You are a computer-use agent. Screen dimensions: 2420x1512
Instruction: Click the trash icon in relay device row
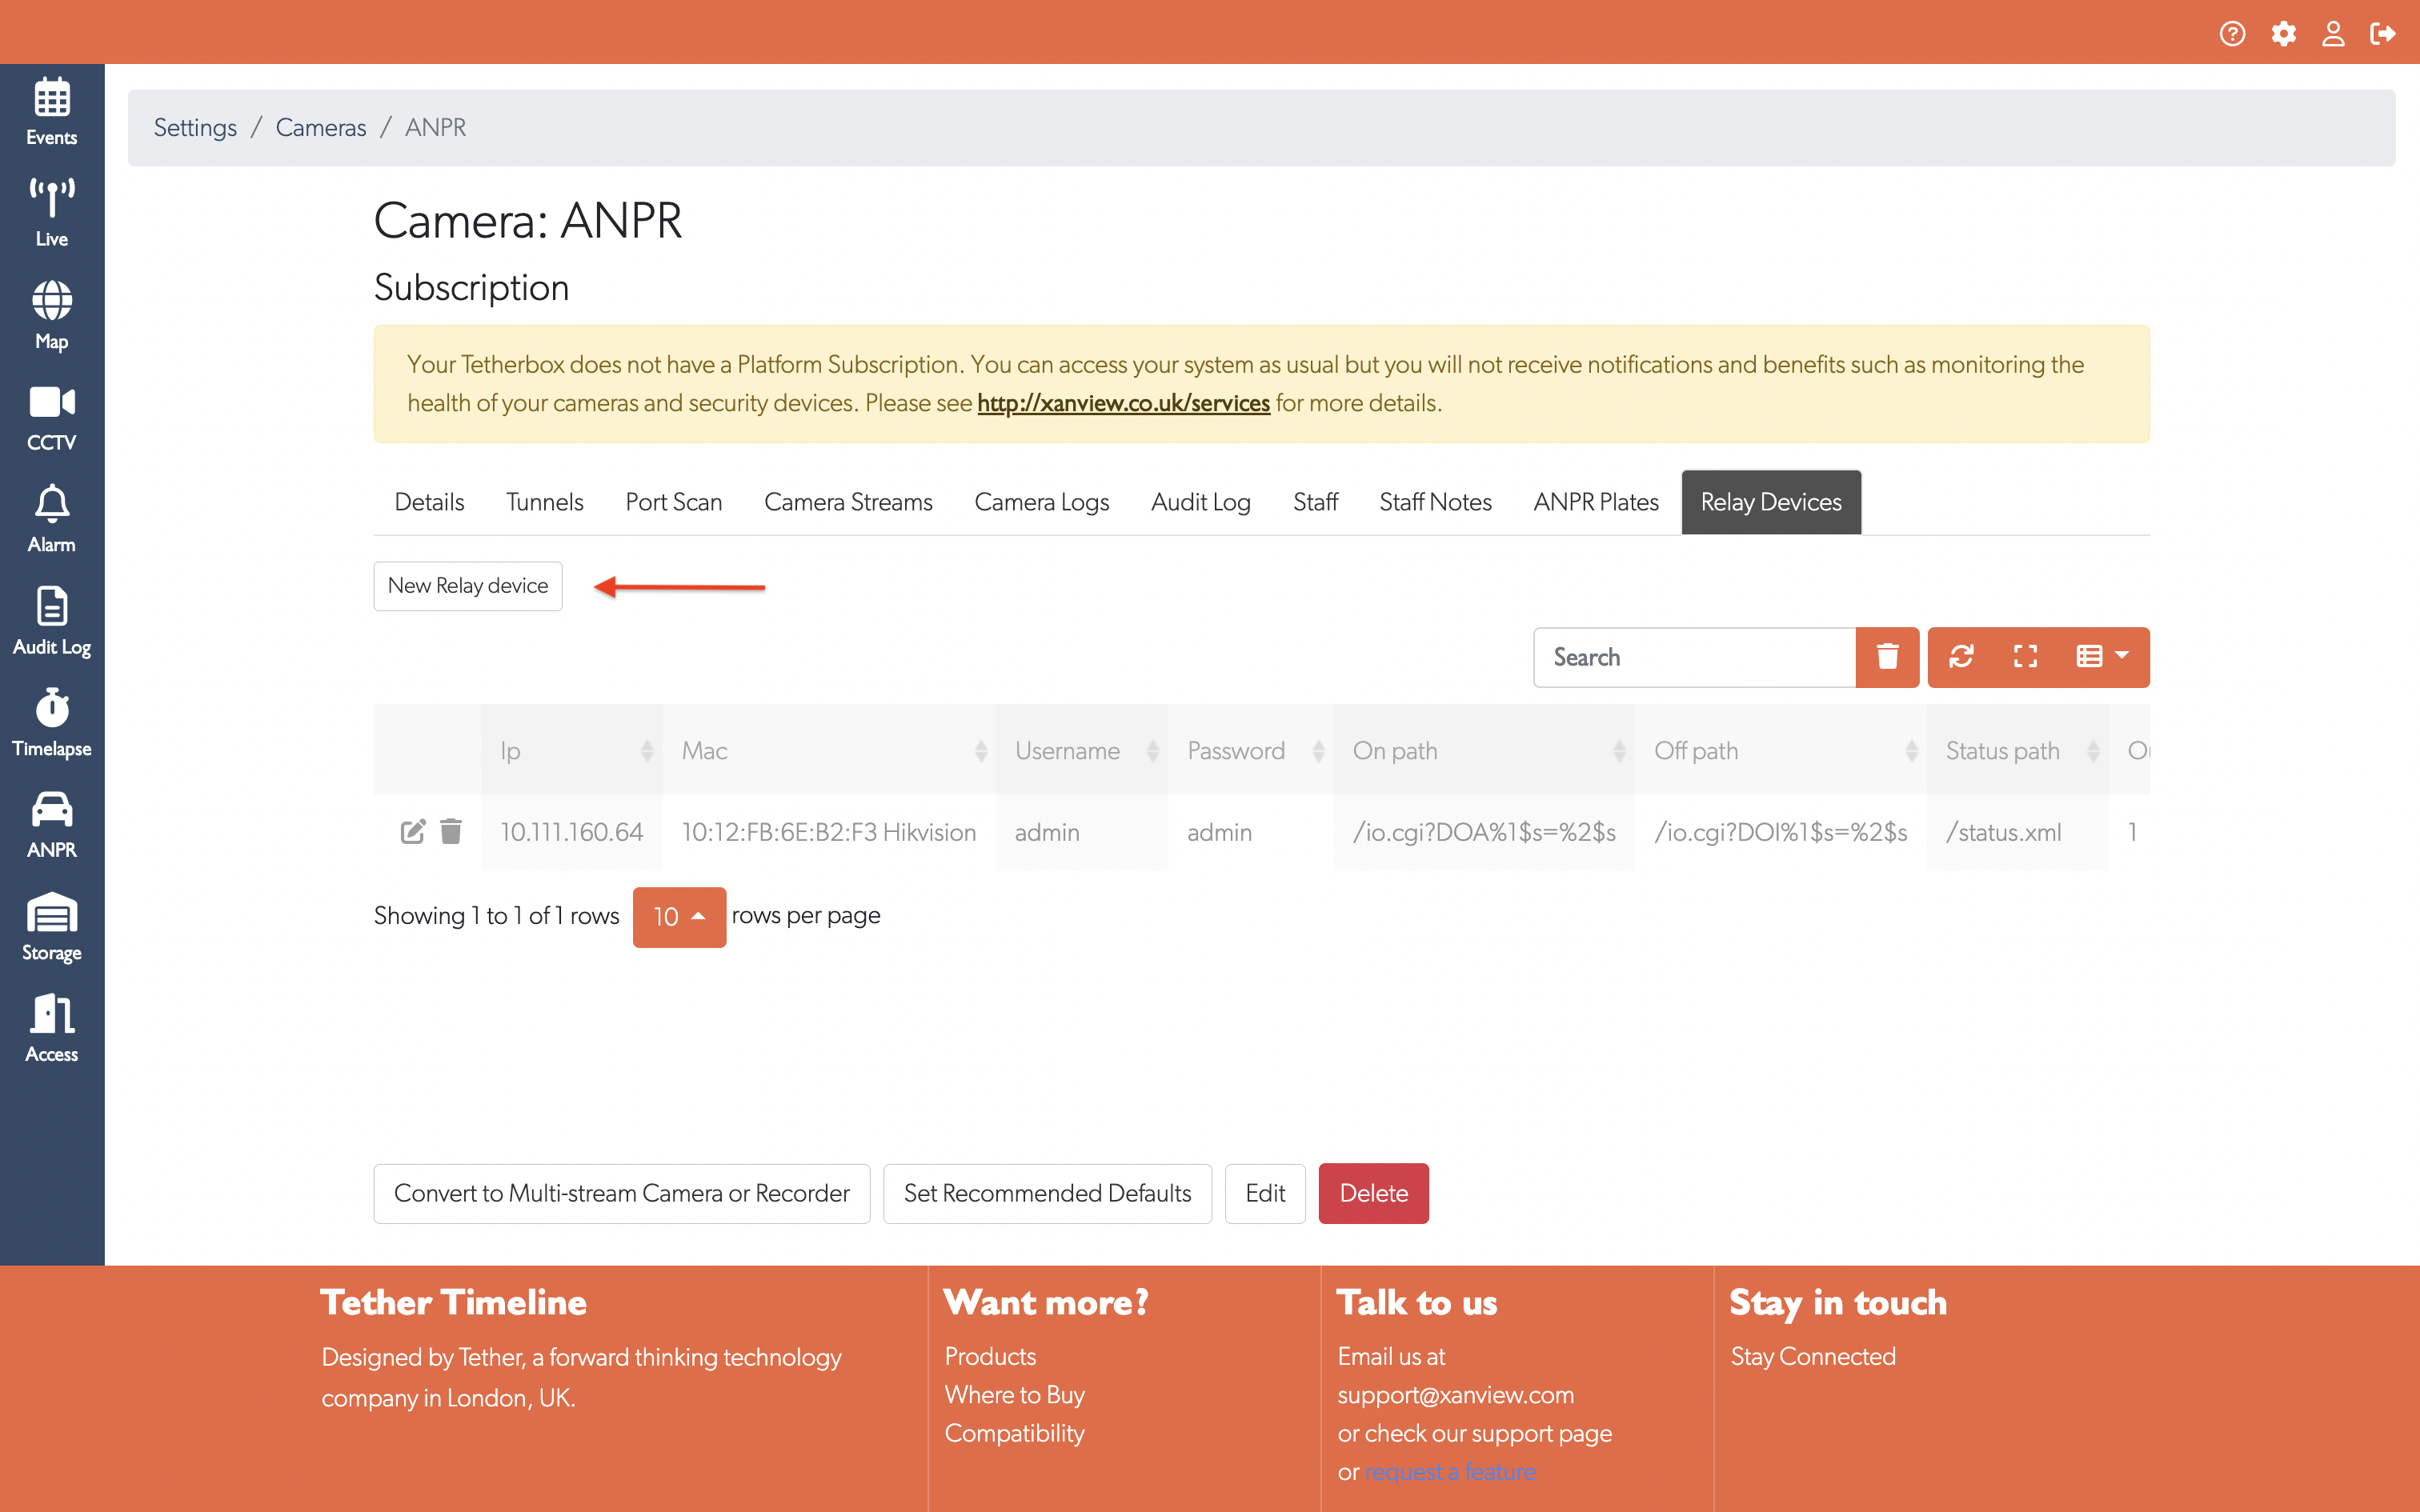451,831
